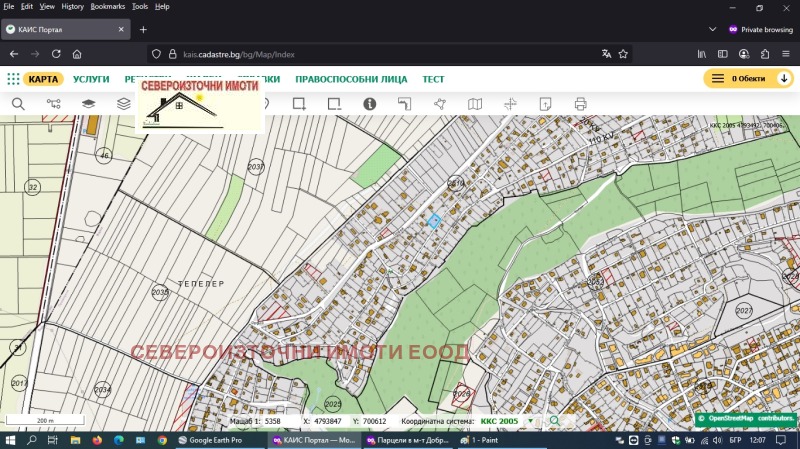
Task: Open the File menu
Action: (x=9, y=7)
